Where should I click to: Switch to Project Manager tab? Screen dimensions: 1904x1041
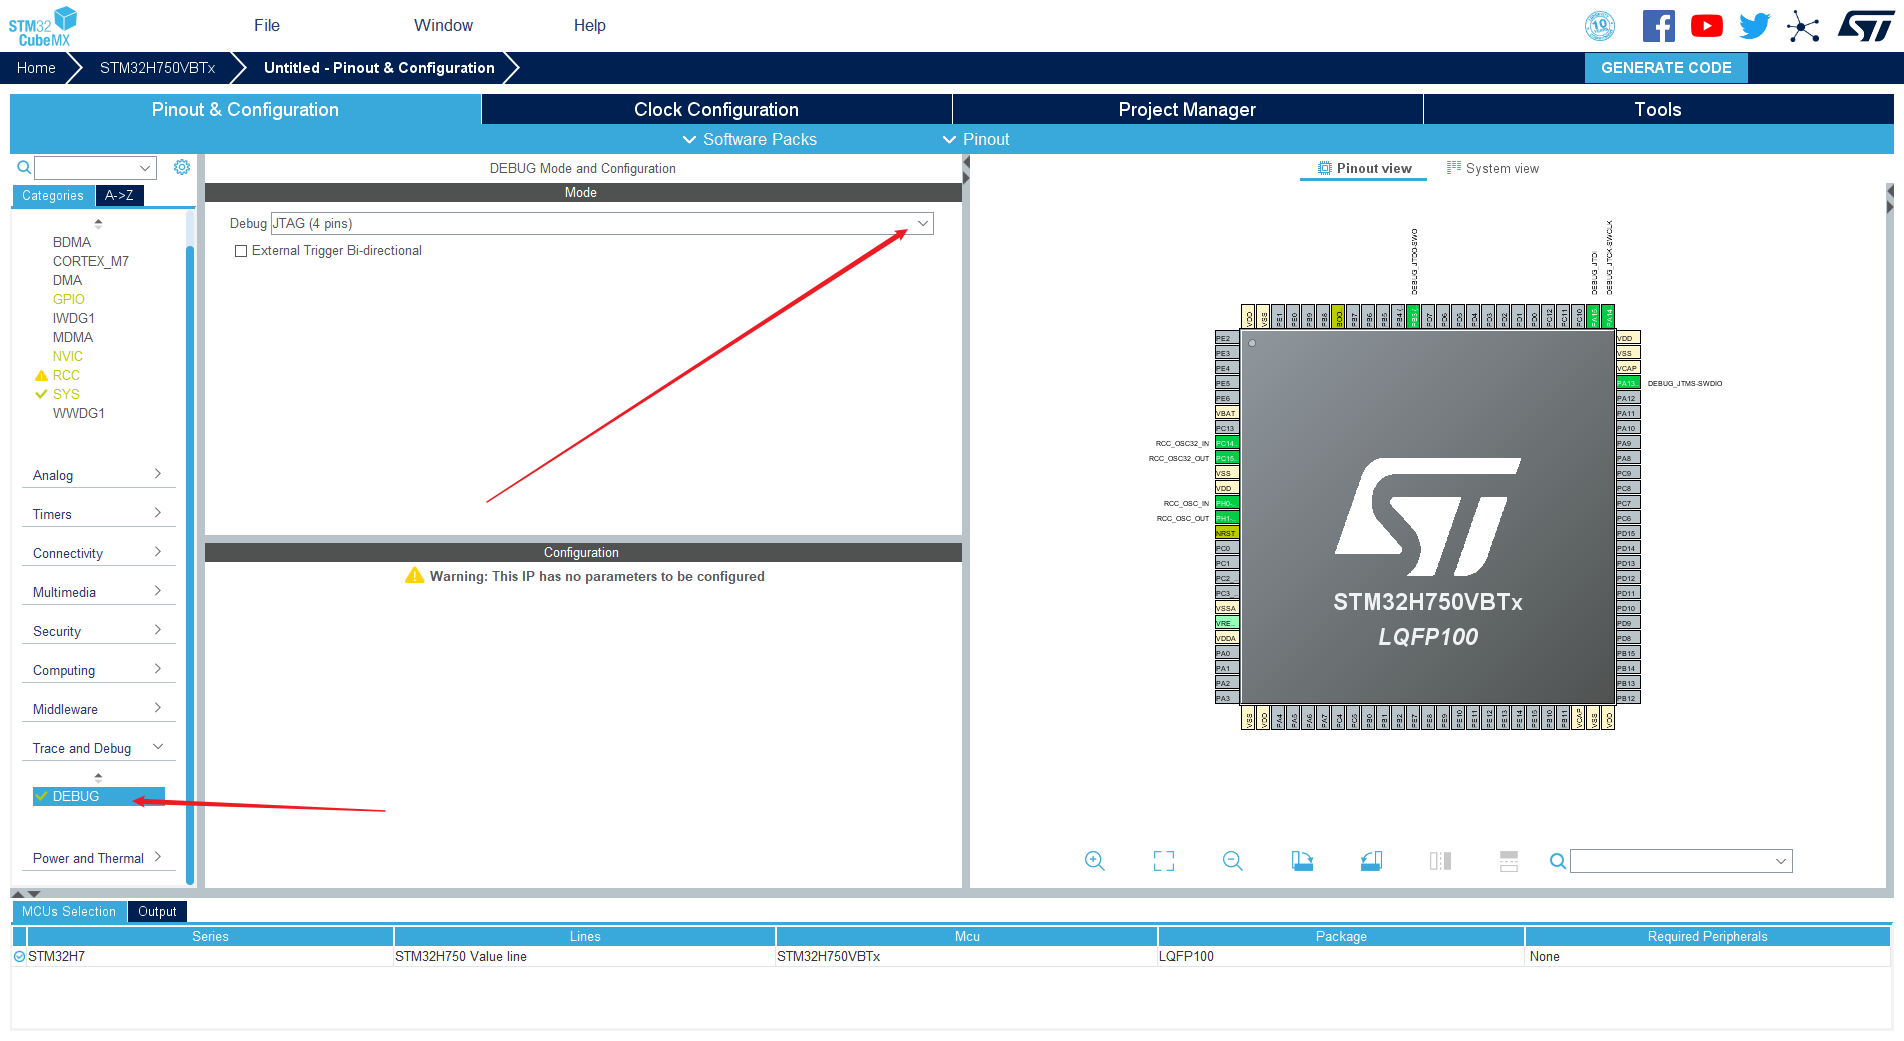1187,109
